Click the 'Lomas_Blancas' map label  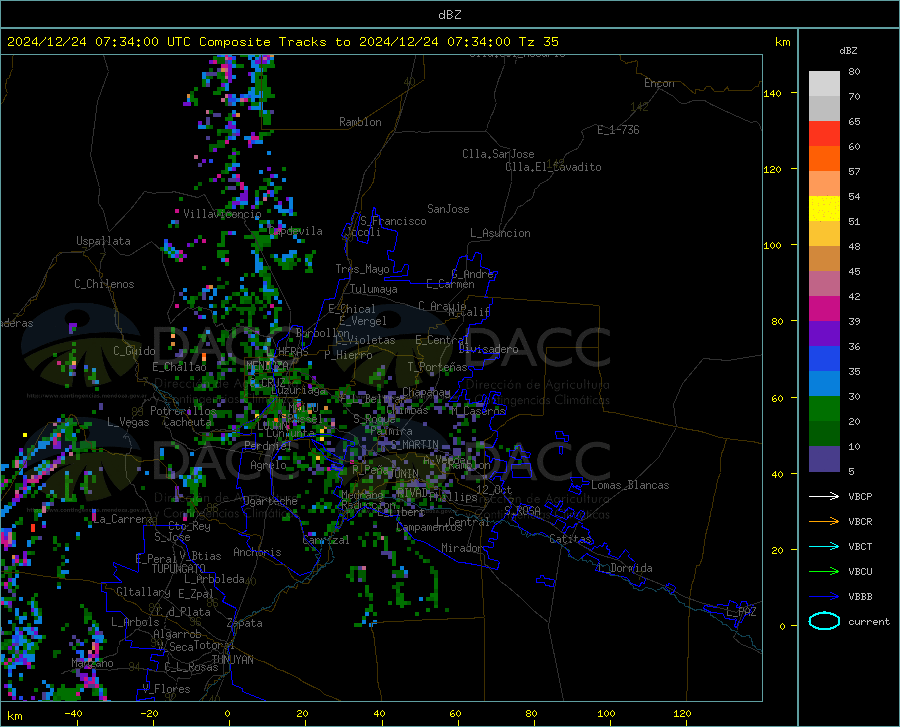point(630,485)
